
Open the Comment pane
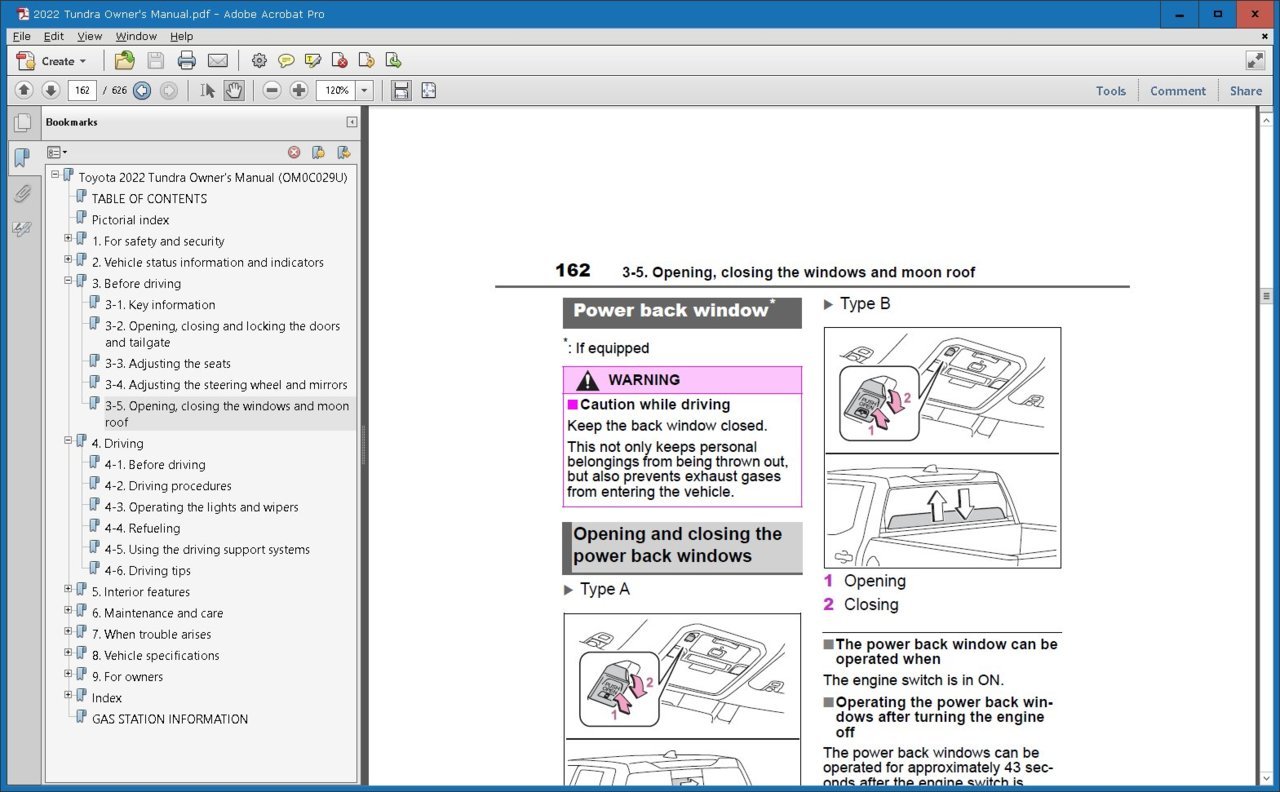(x=1178, y=91)
